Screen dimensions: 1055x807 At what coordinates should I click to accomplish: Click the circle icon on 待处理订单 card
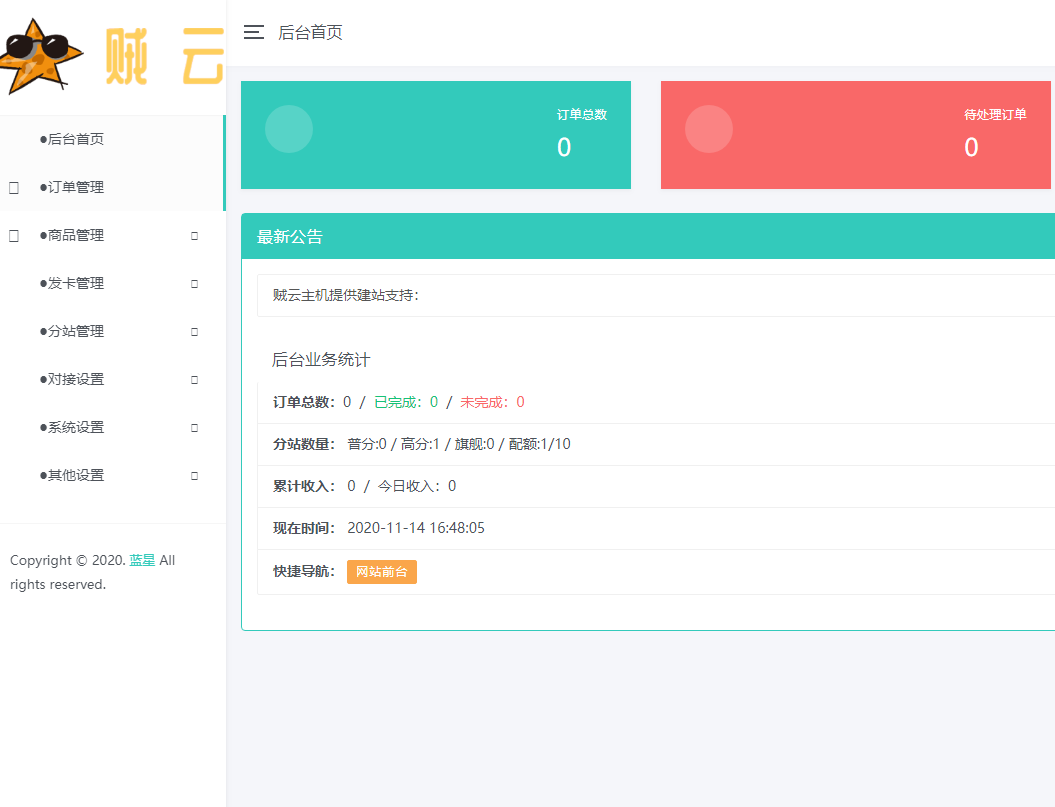709,128
